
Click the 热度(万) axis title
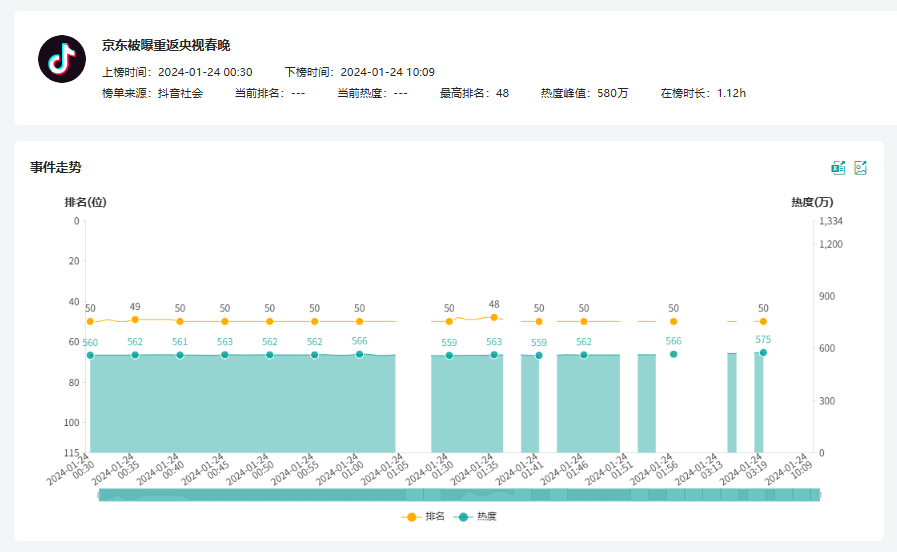(812, 202)
